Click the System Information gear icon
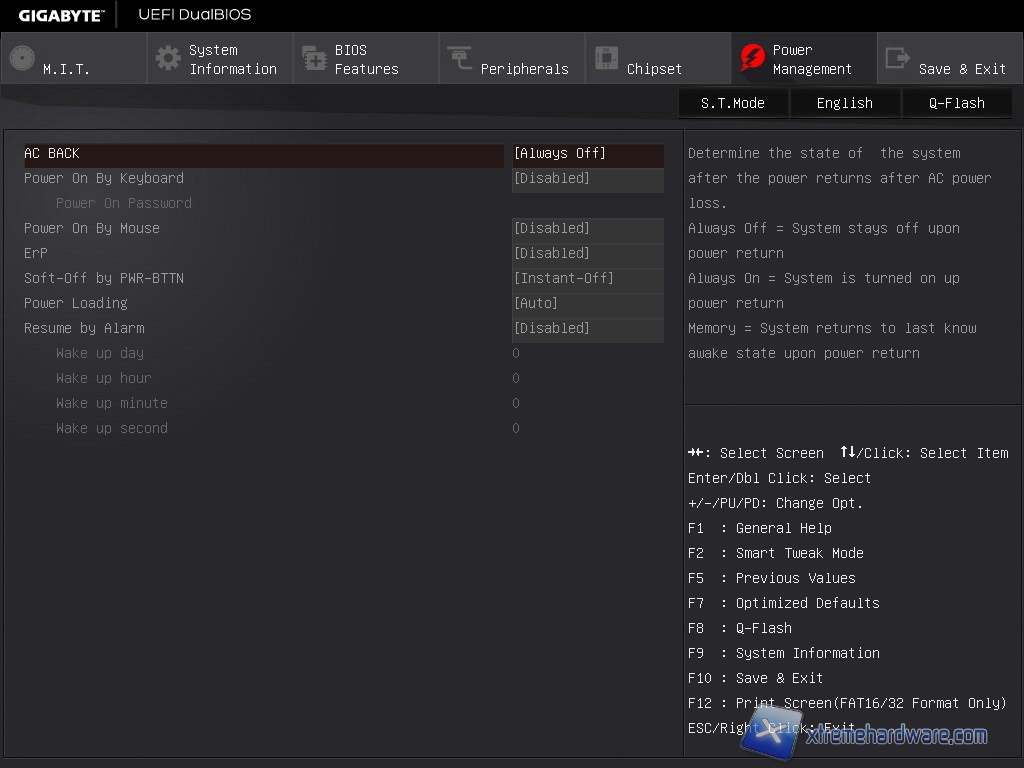 pos(168,58)
